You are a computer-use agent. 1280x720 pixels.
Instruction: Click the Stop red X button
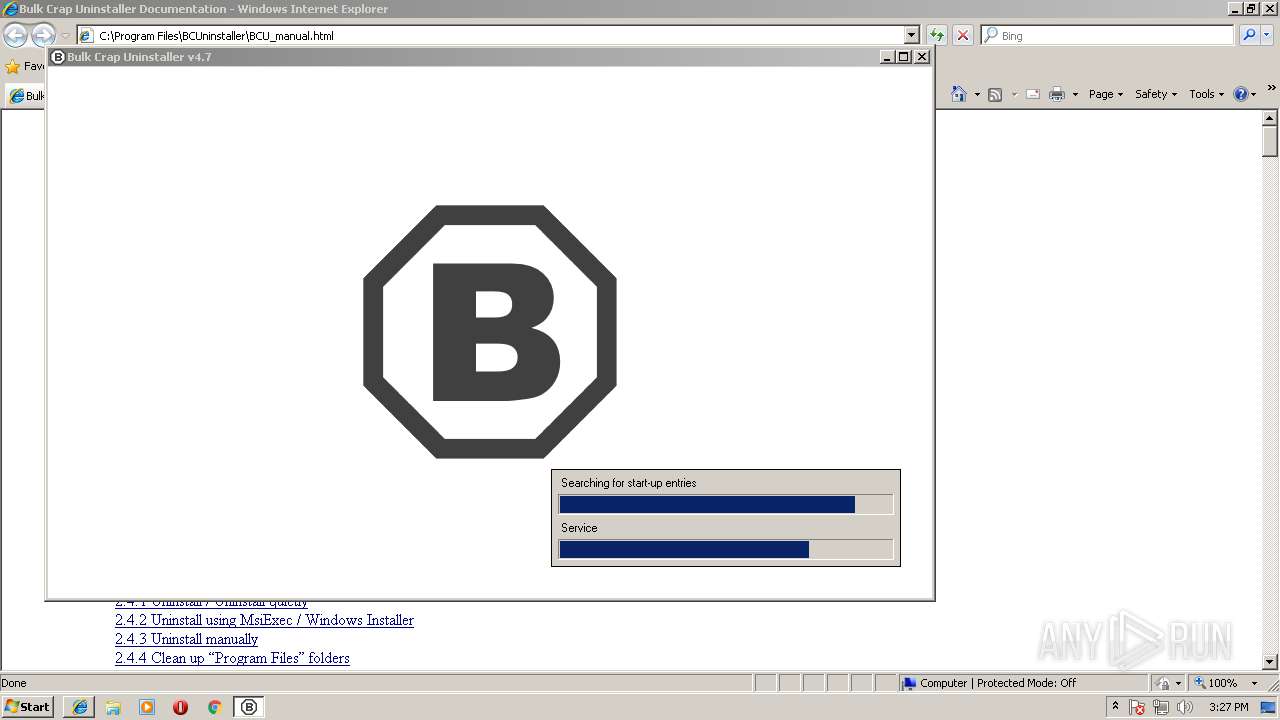[963, 35]
